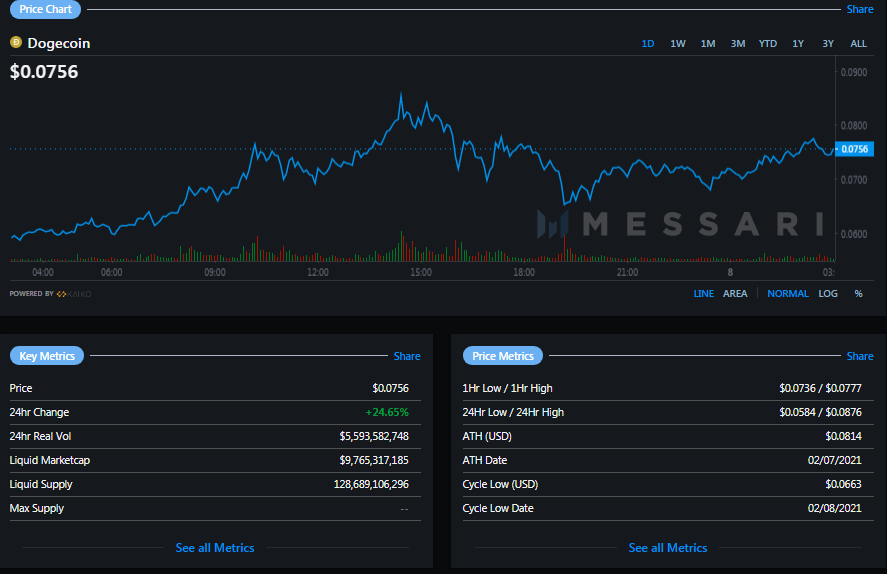Screen dimensions: 887x574
Task: Click the 0.0900 price axis label
Action: pos(854,72)
